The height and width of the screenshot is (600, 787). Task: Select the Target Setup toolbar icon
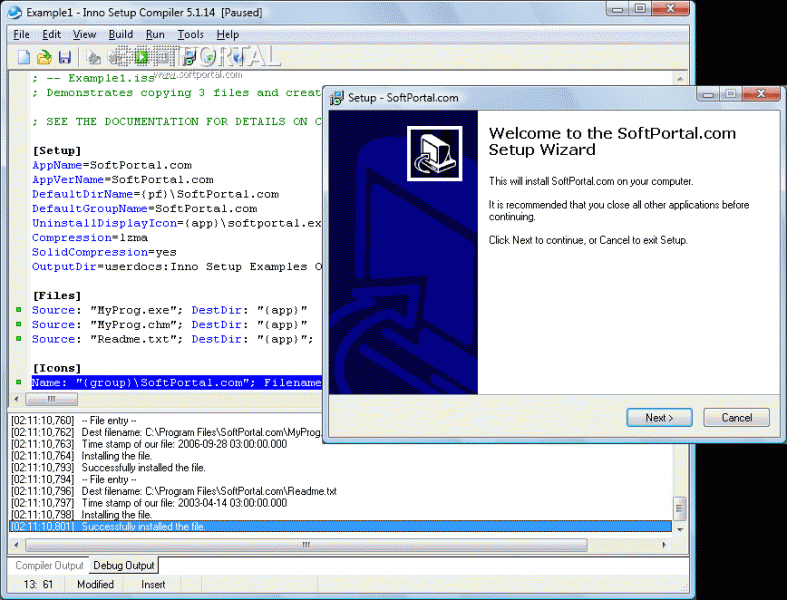pos(189,58)
